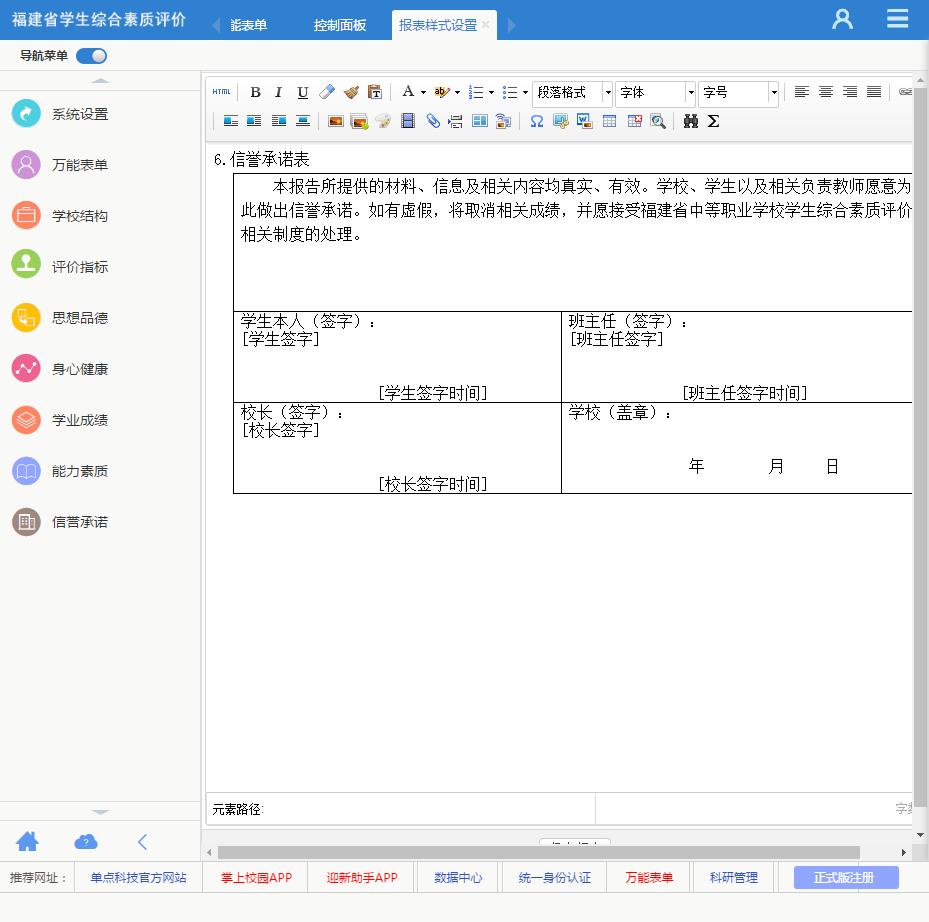Insert a single image
Screen dimensions: 929x922
tap(335, 121)
